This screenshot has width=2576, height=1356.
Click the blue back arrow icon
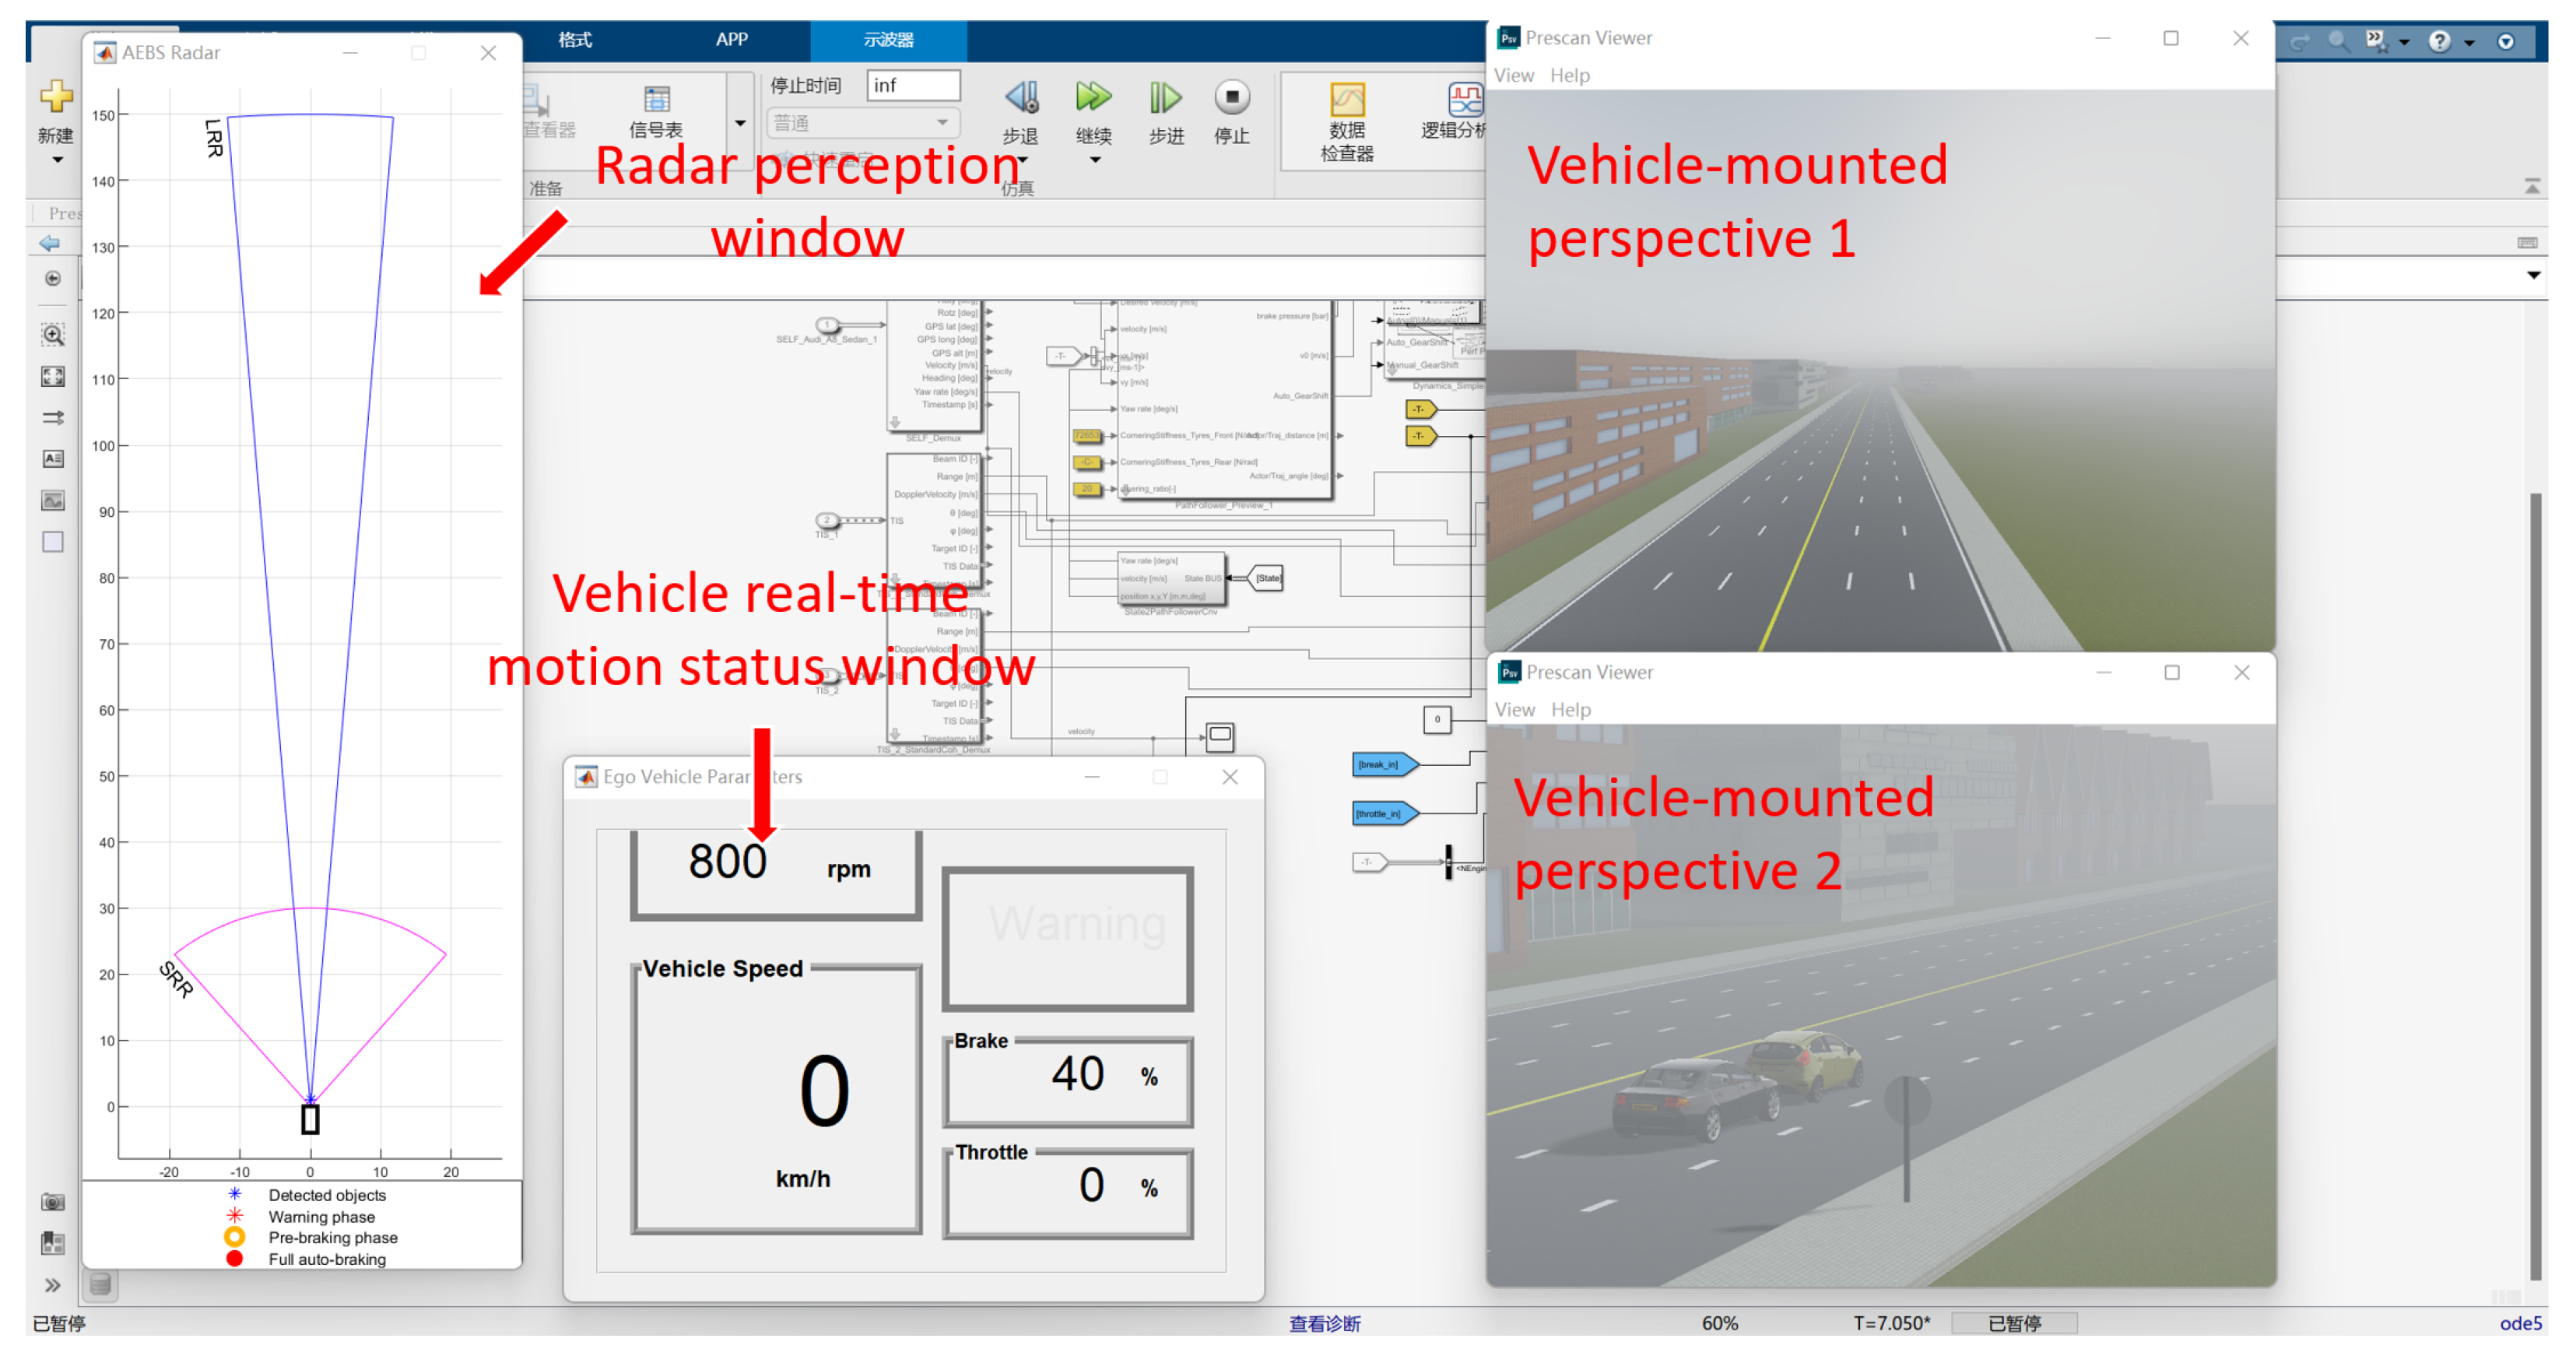(x=49, y=243)
